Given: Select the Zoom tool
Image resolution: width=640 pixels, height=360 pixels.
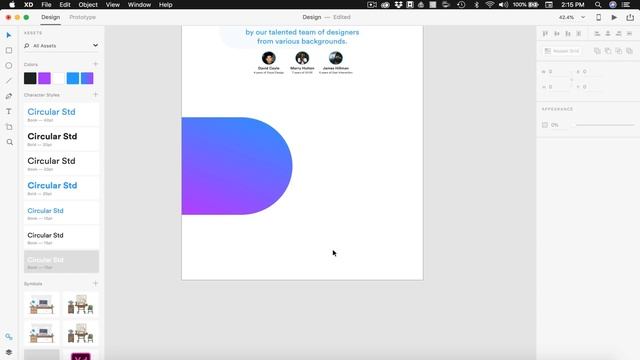Looking at the screenshot, I should coord(9,142).
